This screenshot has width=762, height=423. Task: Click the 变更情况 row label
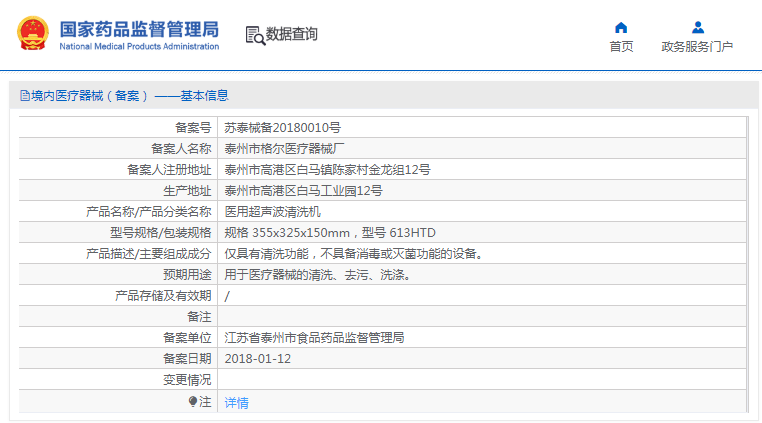tap(187, 380)
